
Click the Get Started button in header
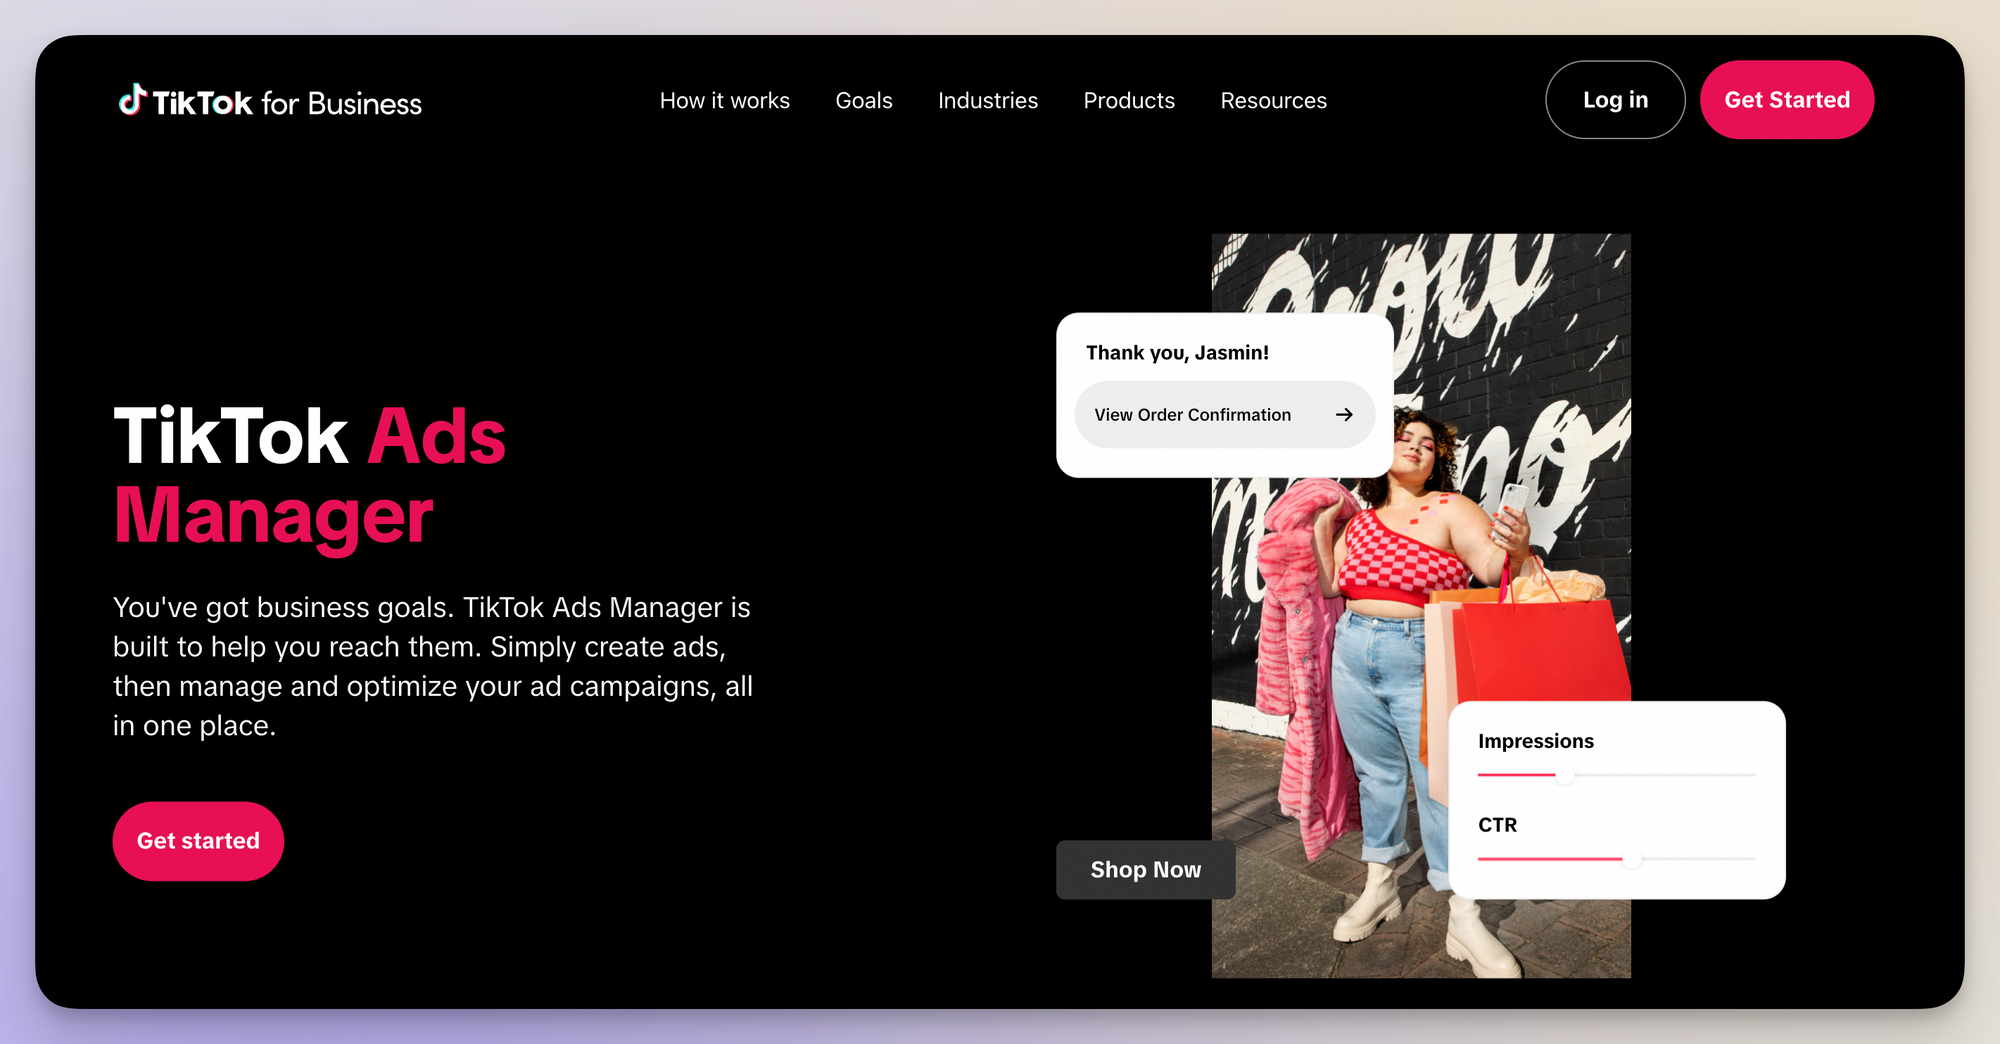(1787, 100)
